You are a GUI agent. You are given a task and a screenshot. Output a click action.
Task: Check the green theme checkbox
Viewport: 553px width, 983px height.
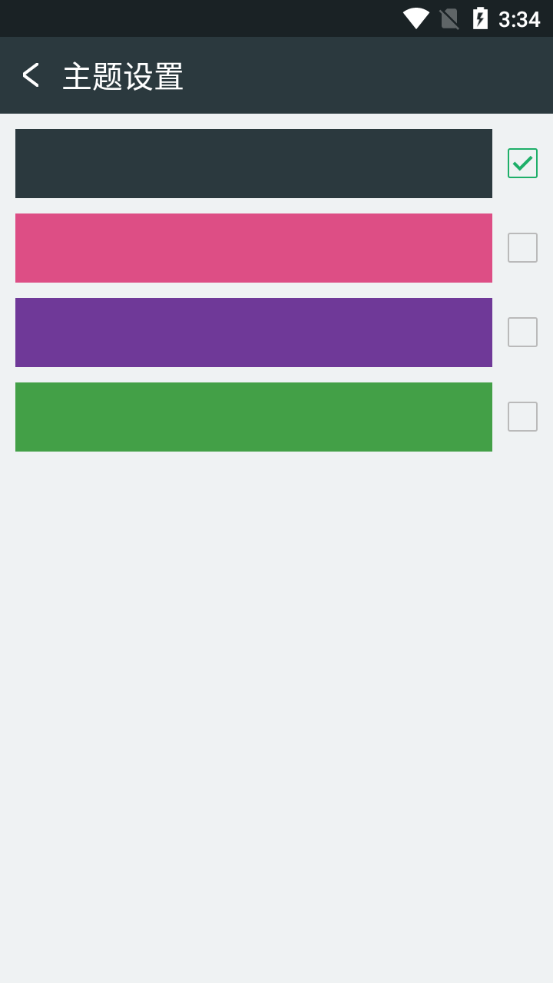(522, 416)
